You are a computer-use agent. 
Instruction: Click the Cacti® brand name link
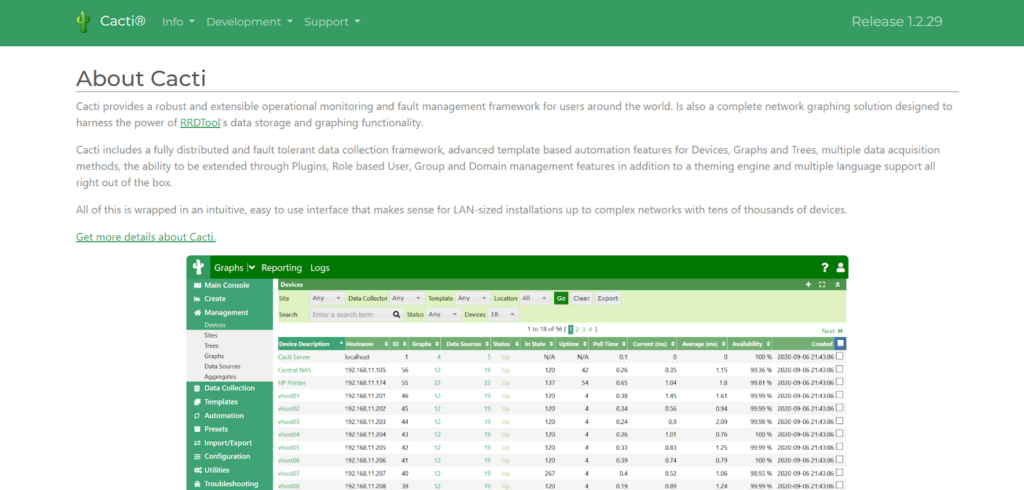(123, 22)
